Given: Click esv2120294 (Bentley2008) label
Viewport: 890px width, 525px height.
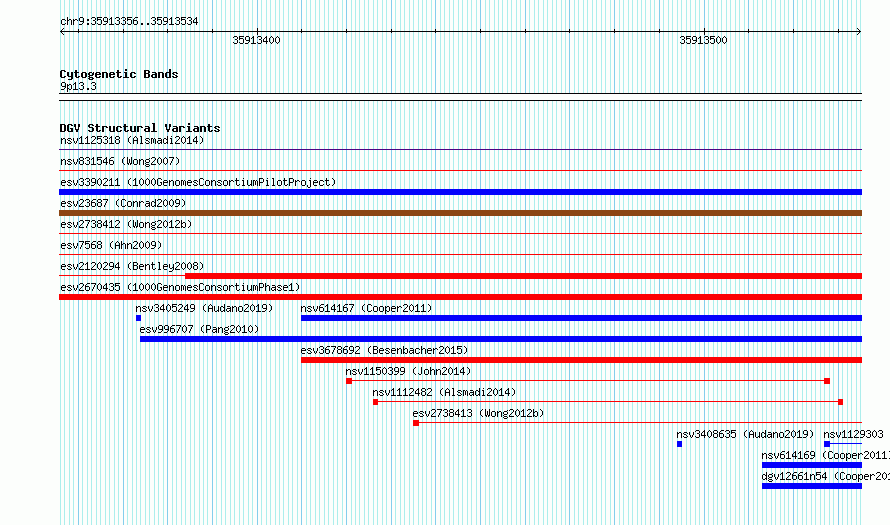Looking at the screenshot, I should (x=132, y=266).
